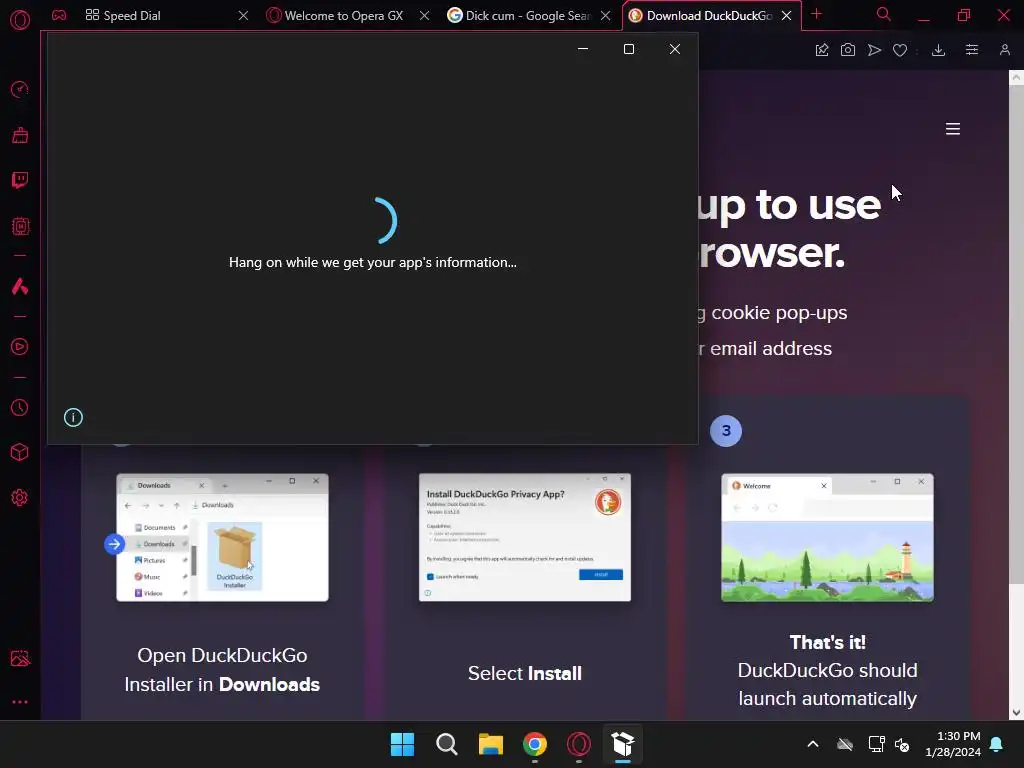Open Google Chrome from taskbar

535,744
